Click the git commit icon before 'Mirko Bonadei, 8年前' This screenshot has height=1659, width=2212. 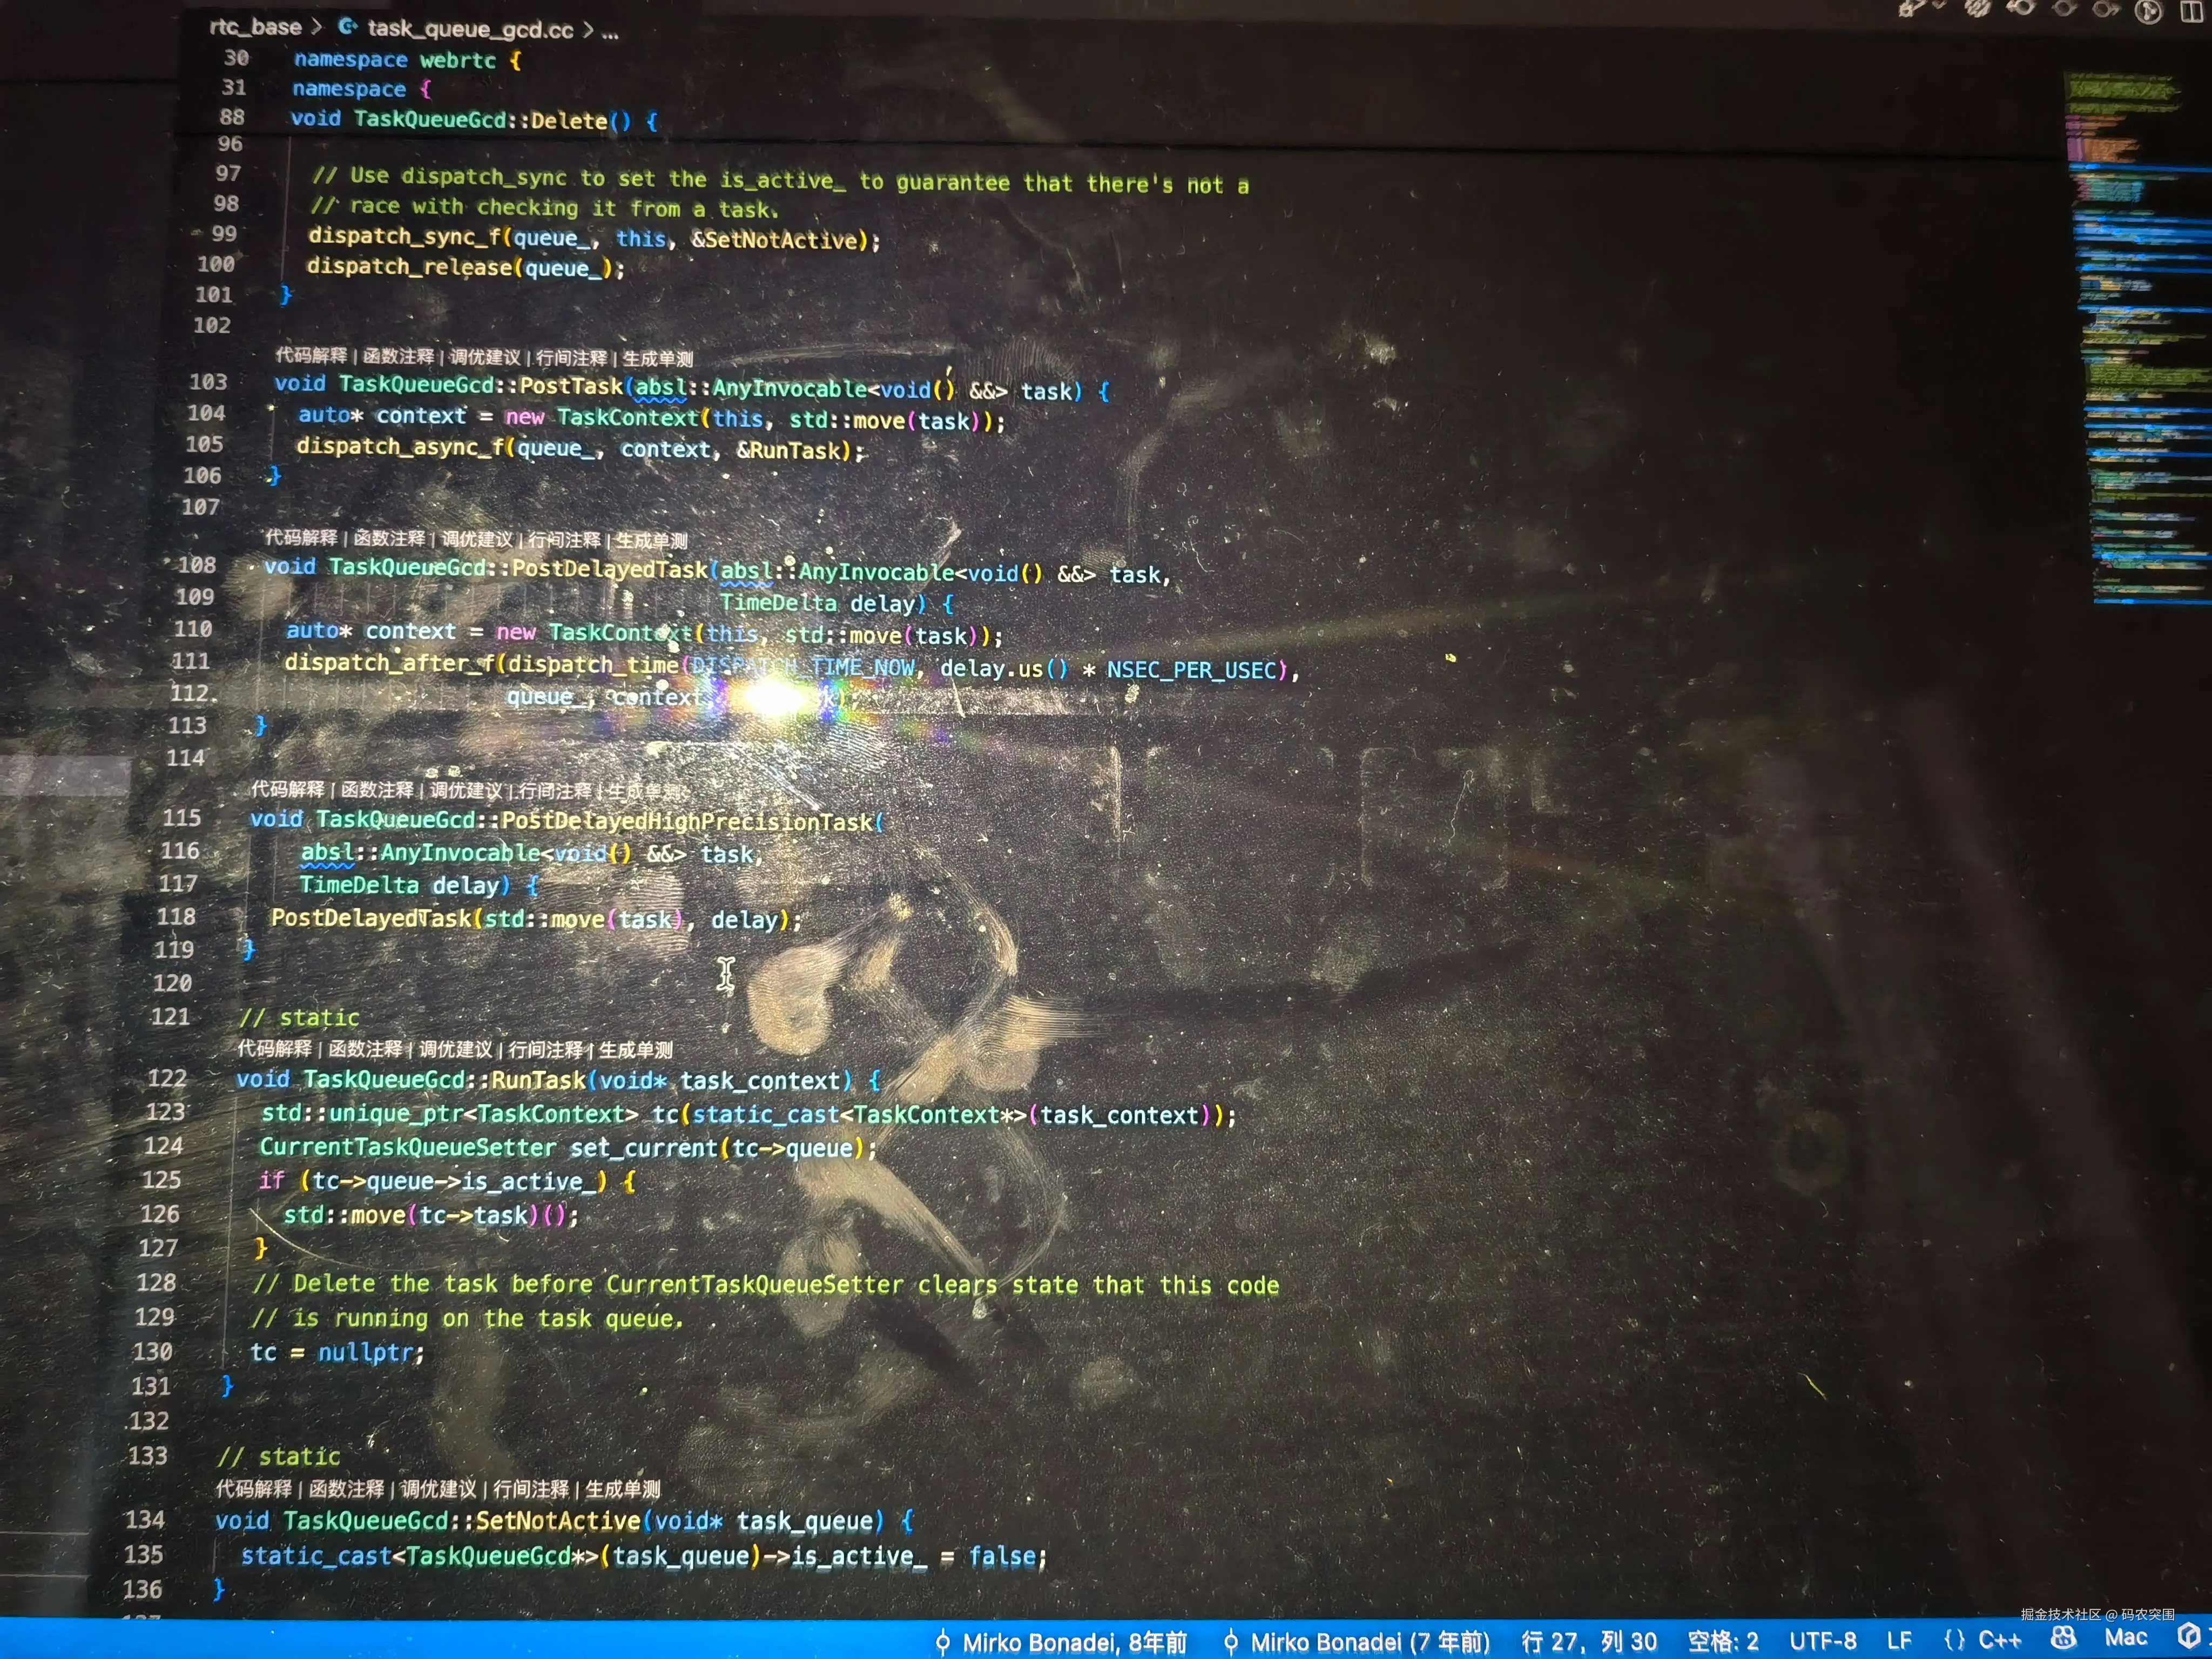point(942,1641)
